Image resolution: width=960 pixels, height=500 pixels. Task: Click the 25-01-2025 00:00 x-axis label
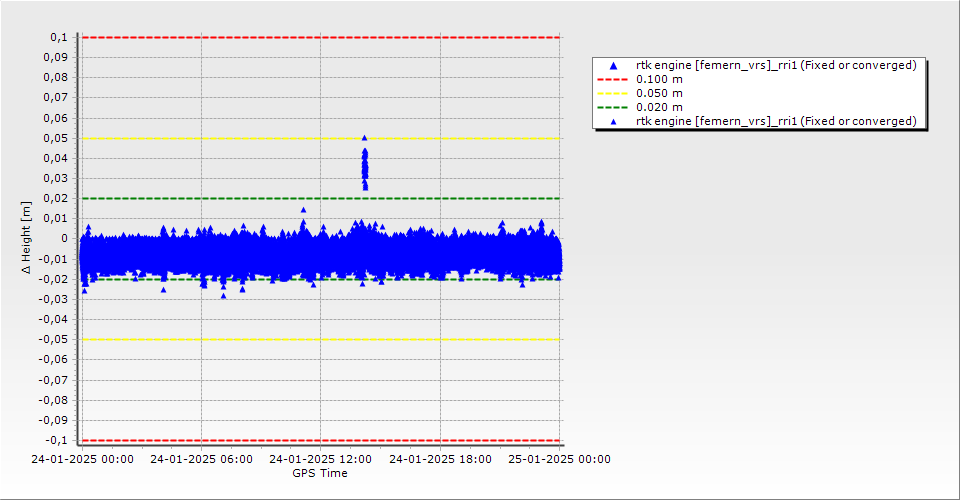click(x=560, y=460)
